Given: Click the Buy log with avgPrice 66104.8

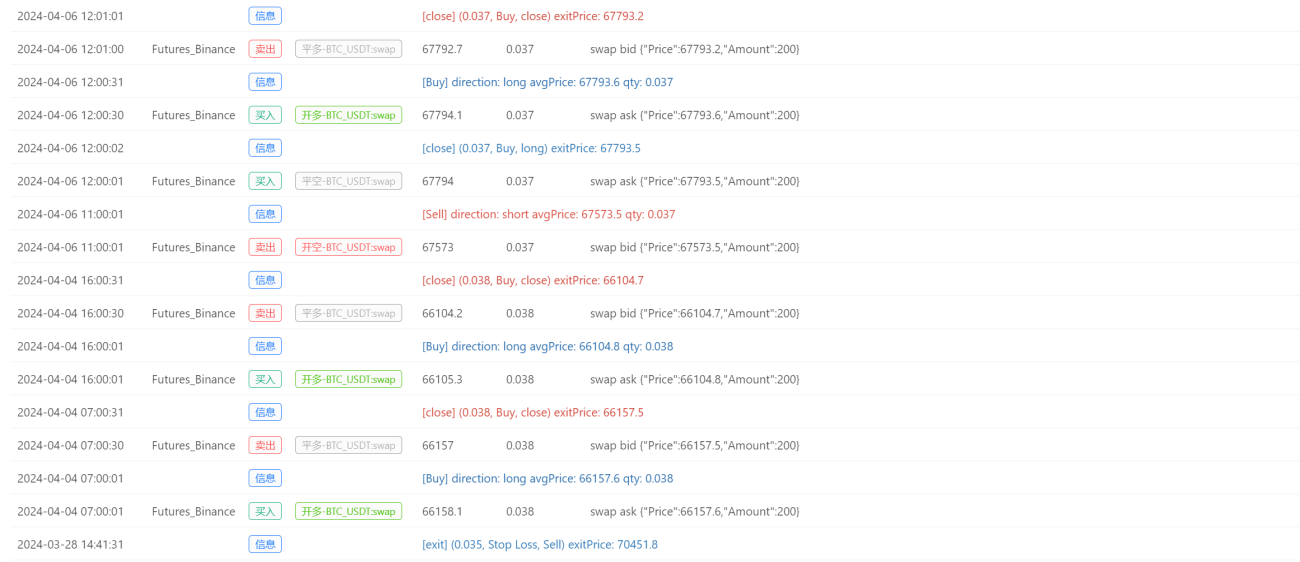Looking at the screenshot, I should (548, 346).
